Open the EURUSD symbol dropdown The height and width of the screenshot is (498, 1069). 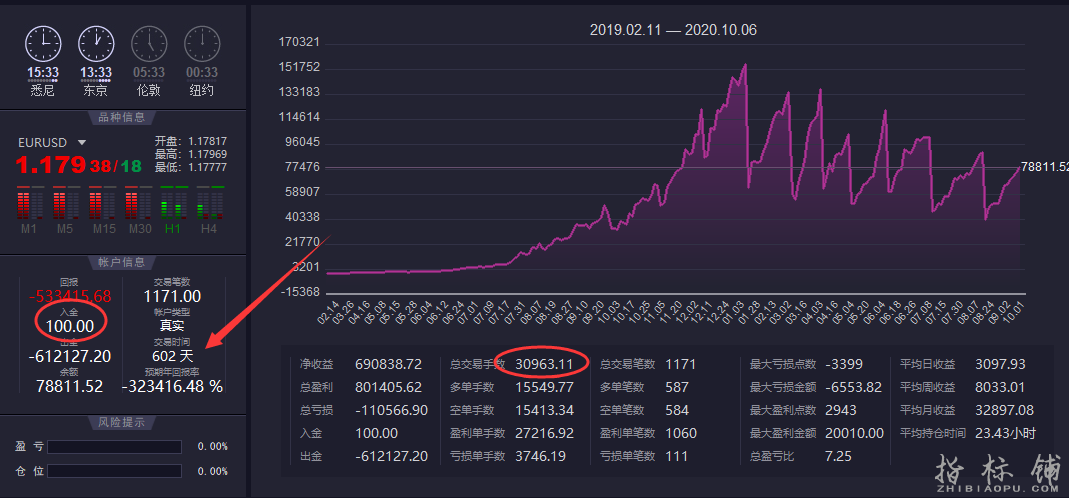[82, 143]
